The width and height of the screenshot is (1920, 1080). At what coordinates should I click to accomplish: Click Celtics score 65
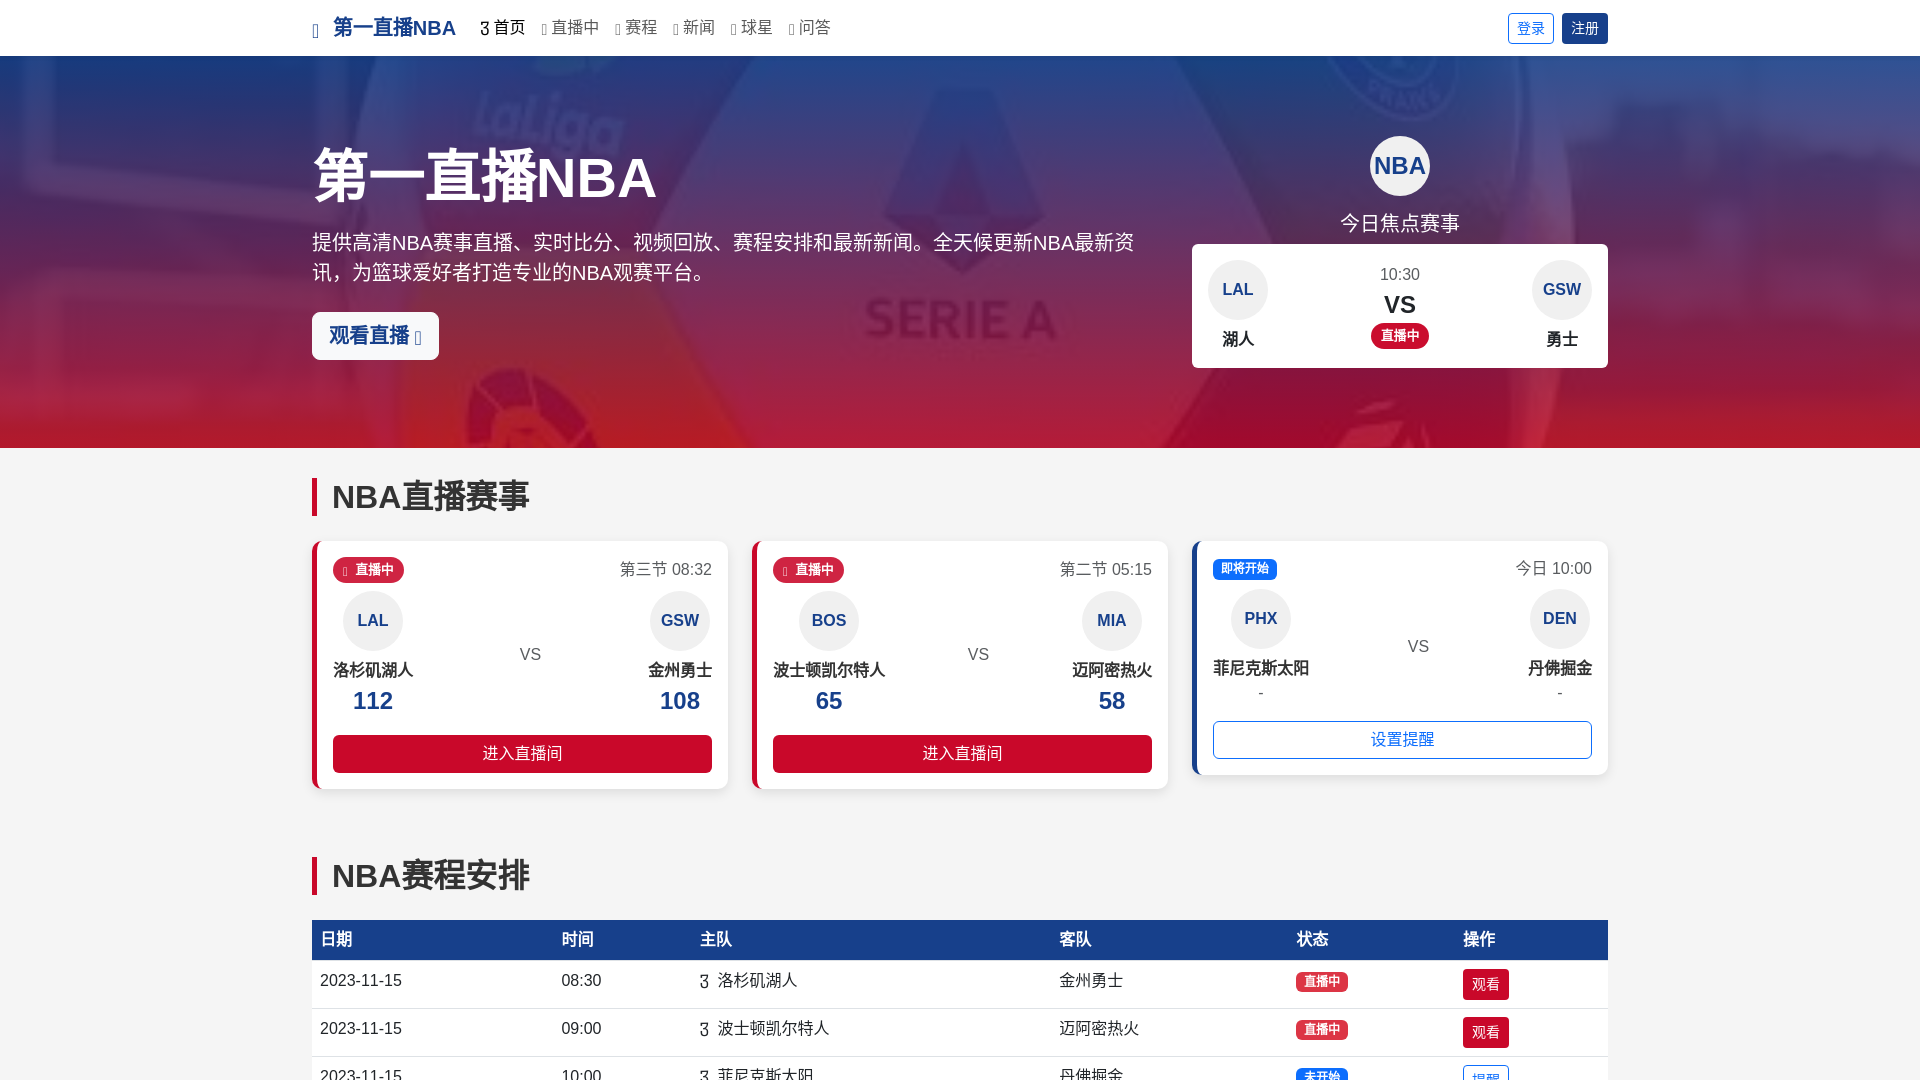[829, 701]
